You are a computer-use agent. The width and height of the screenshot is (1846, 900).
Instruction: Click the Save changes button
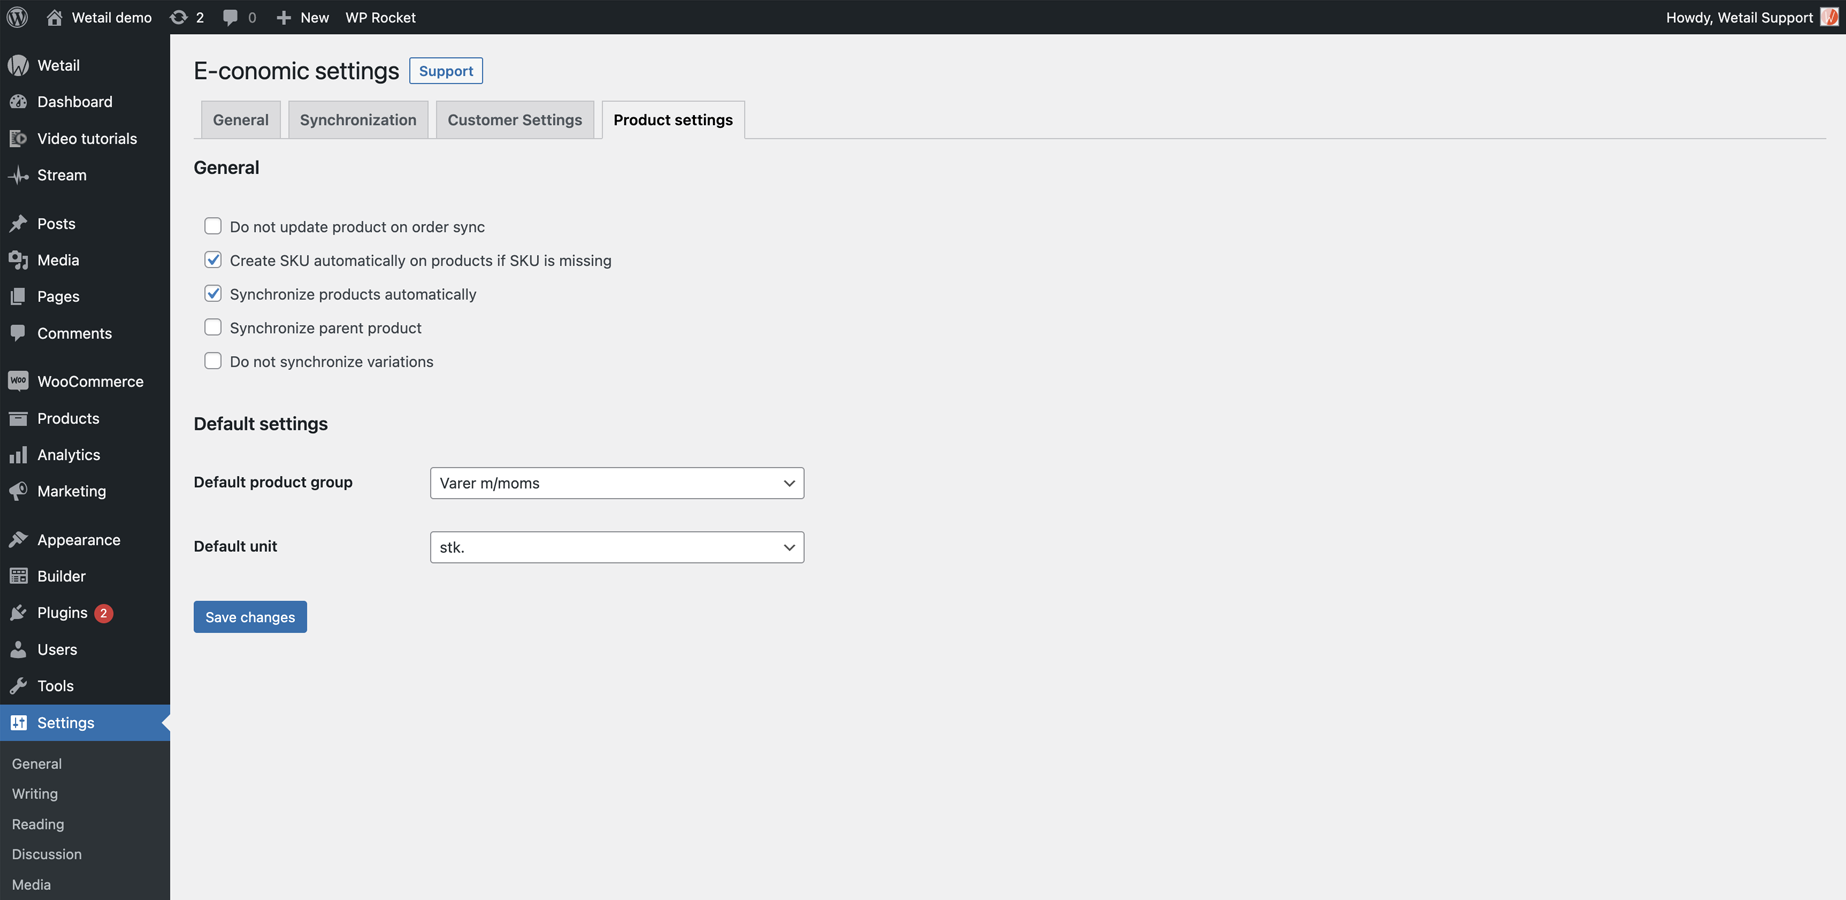tap(250, 617)
